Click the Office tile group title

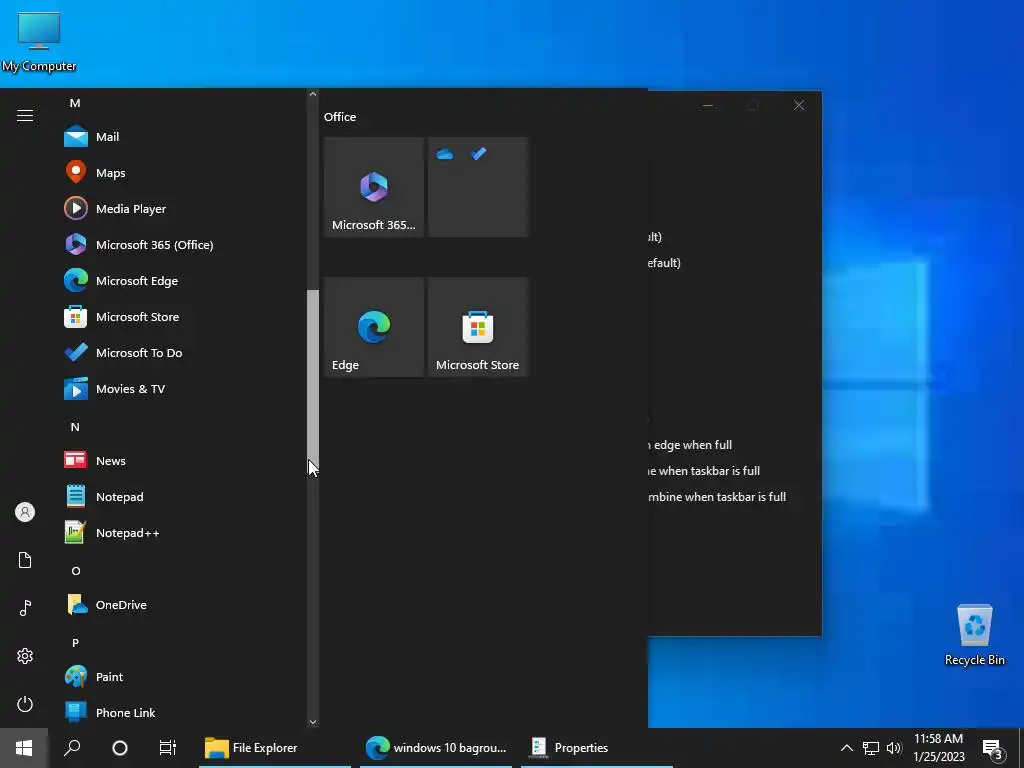coord(340,117)
